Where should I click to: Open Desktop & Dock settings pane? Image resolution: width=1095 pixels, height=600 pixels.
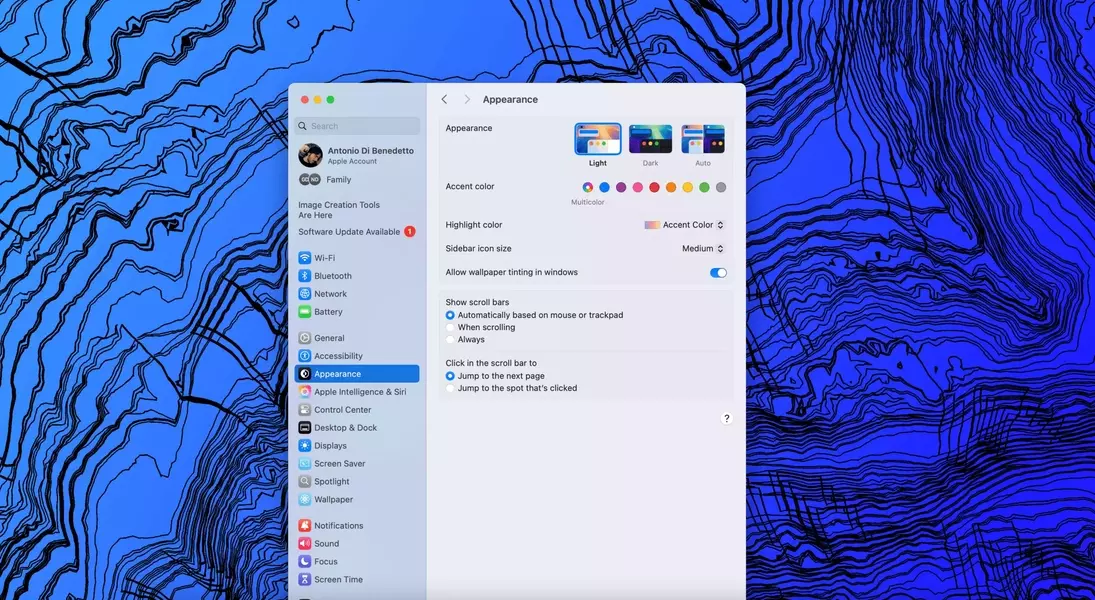tap(345, 428)
